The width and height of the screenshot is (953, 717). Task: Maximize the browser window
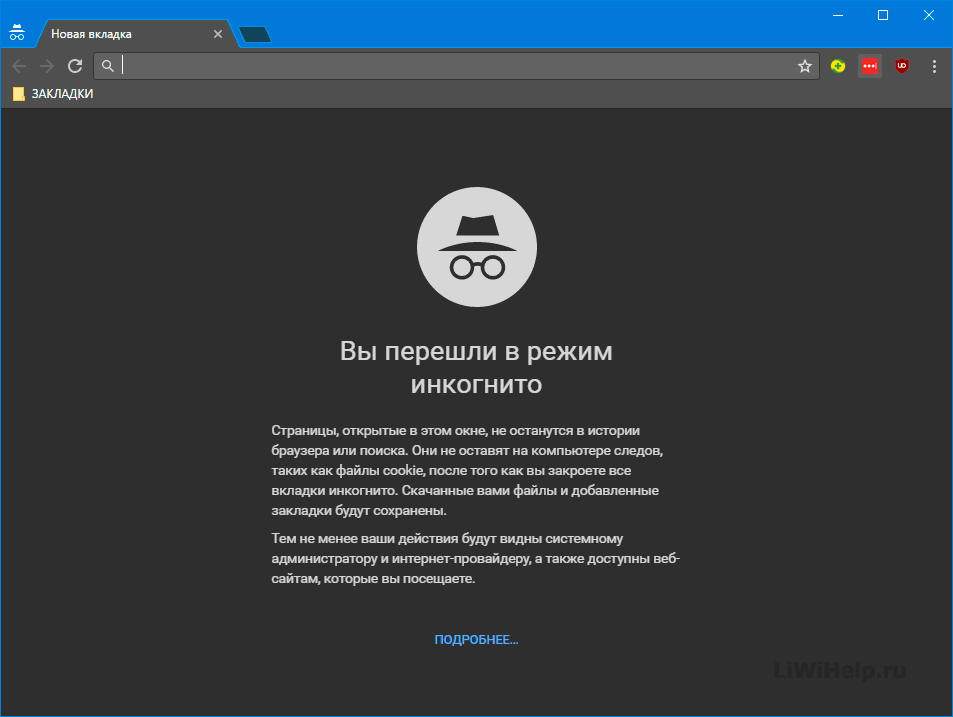tap(883, 15)
